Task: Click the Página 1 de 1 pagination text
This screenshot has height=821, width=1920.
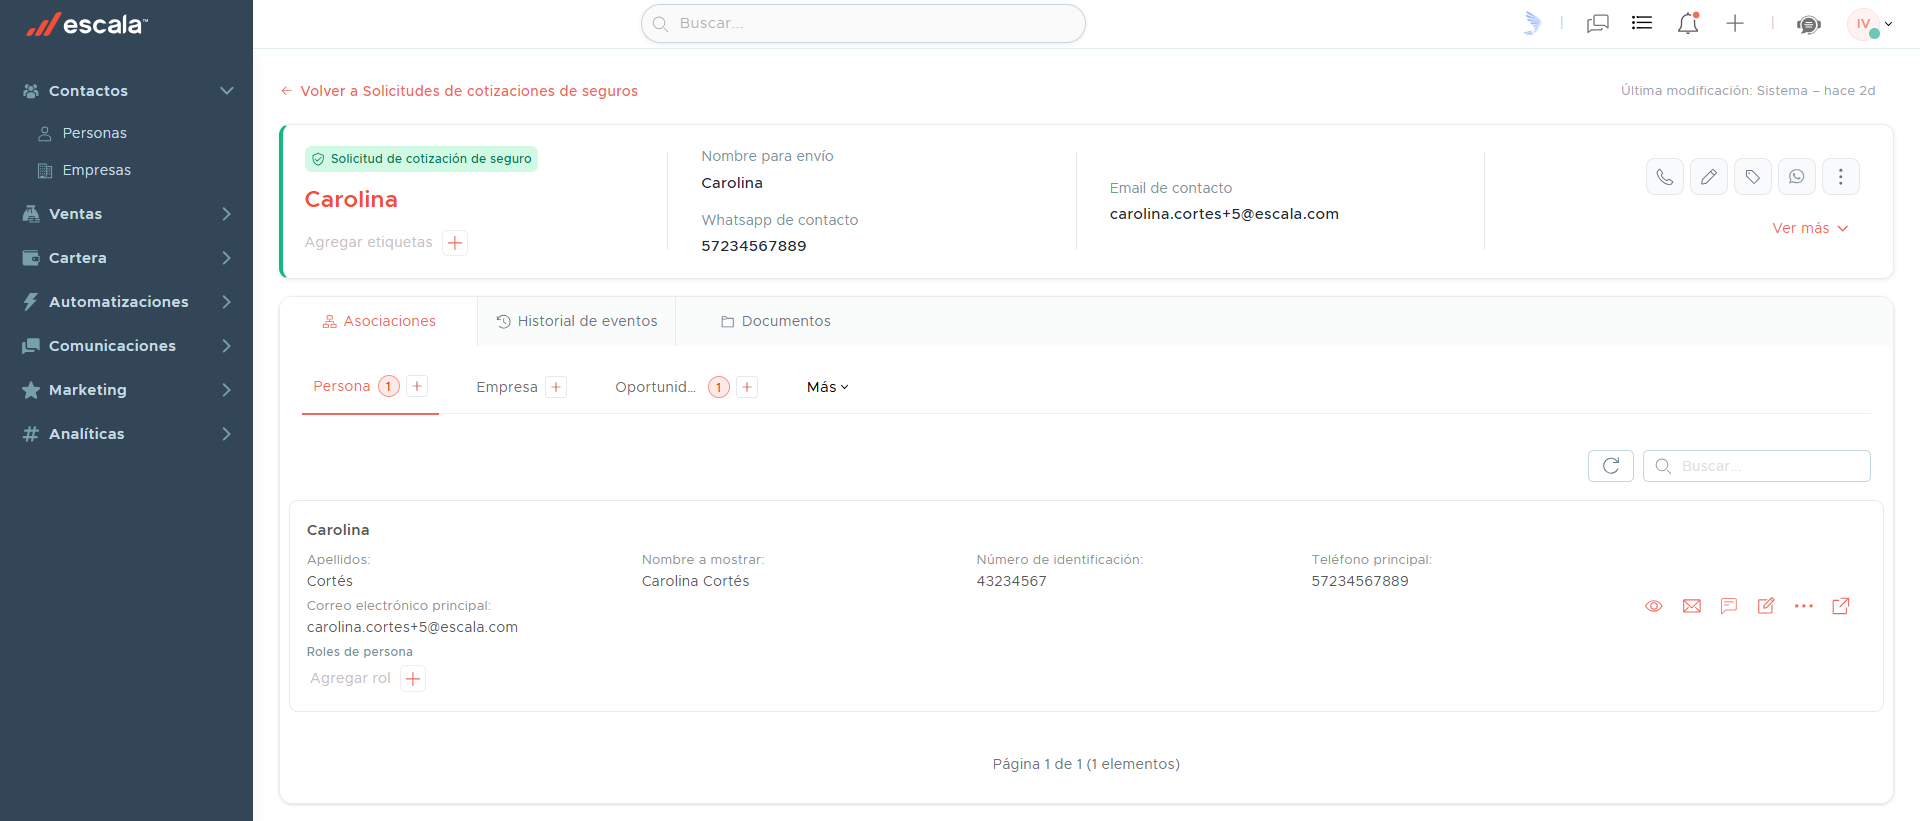Action: (1086, 764)
